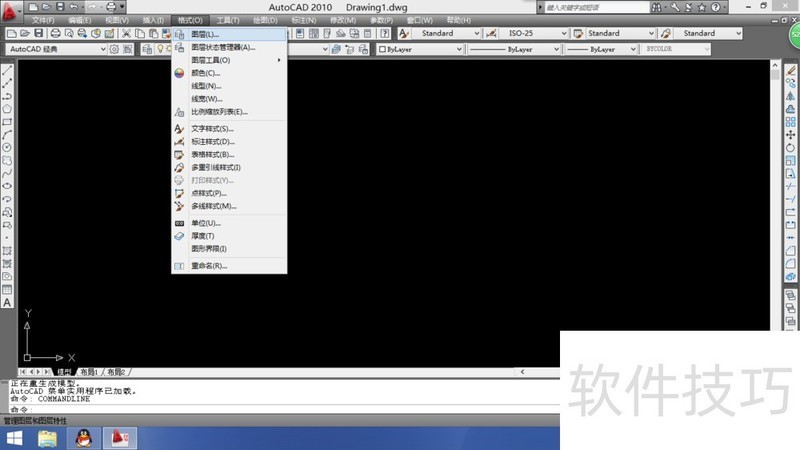This screenshot has height=450, width=800.
Task: Select the Ellipse tool in draw toolbar
Action: (7, 186)
